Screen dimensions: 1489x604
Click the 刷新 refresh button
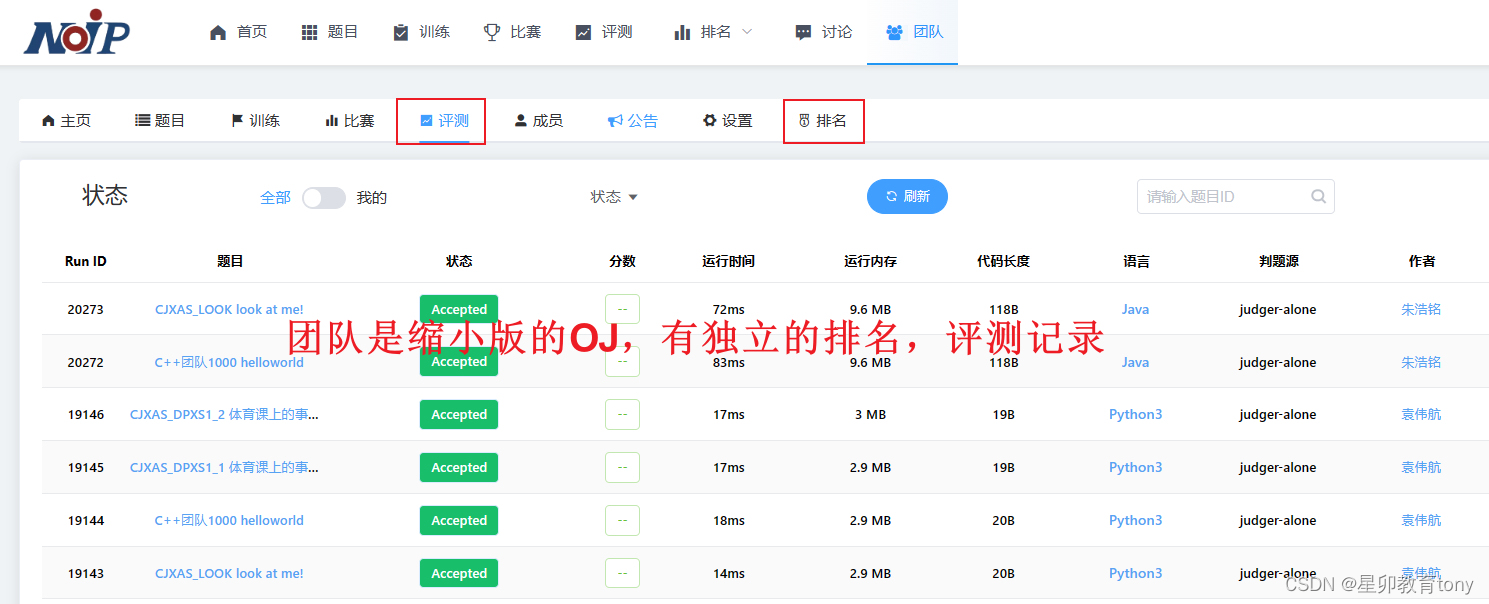pyautogui.click(x=907, y=196)
